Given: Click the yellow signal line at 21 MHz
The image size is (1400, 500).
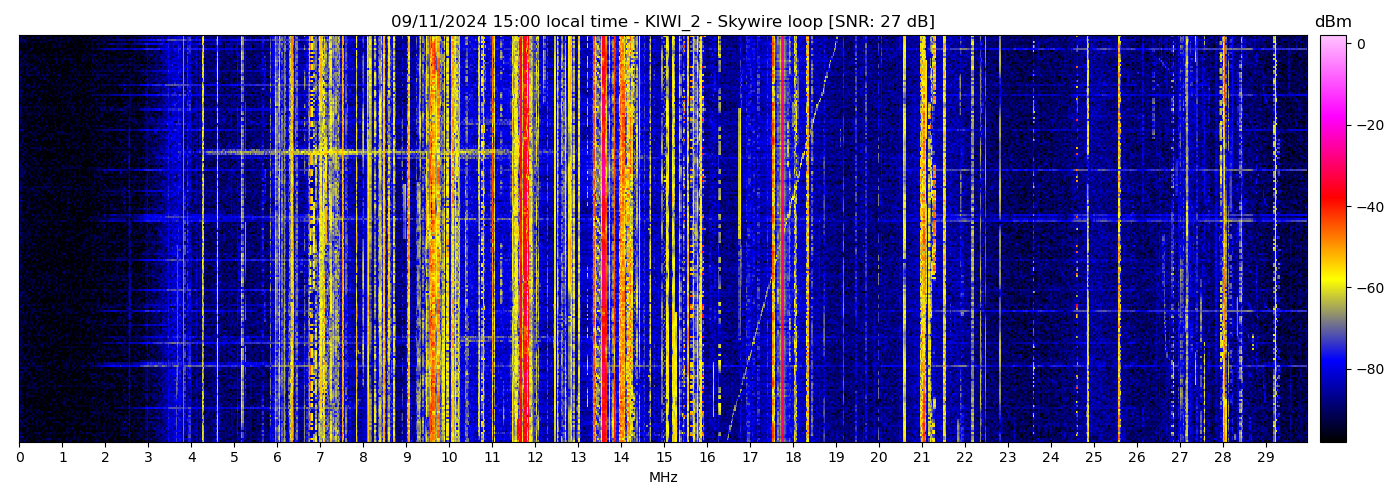Looking at the screenshot, I should pyautogui.click(x=922, y=238).
